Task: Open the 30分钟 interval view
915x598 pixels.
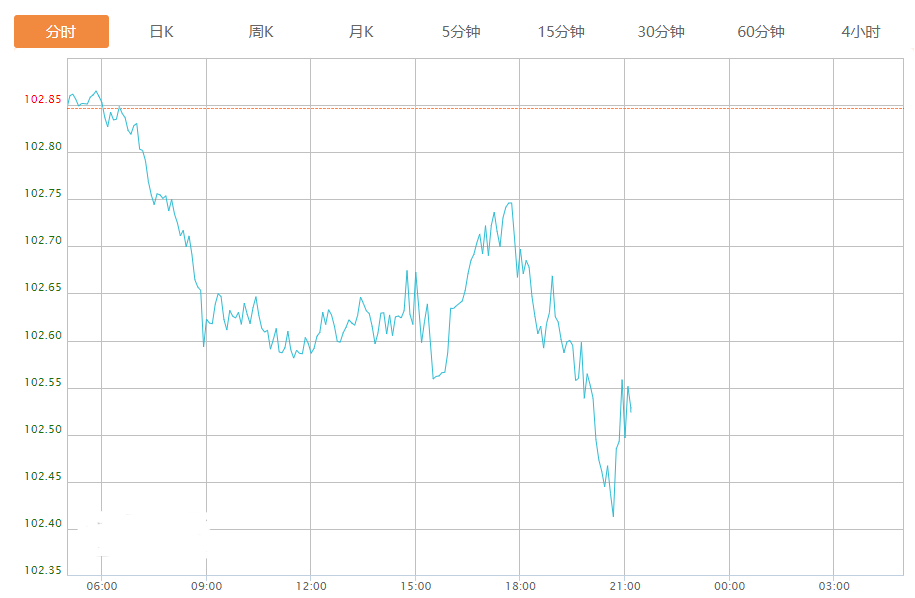Action: click(661, 32)
